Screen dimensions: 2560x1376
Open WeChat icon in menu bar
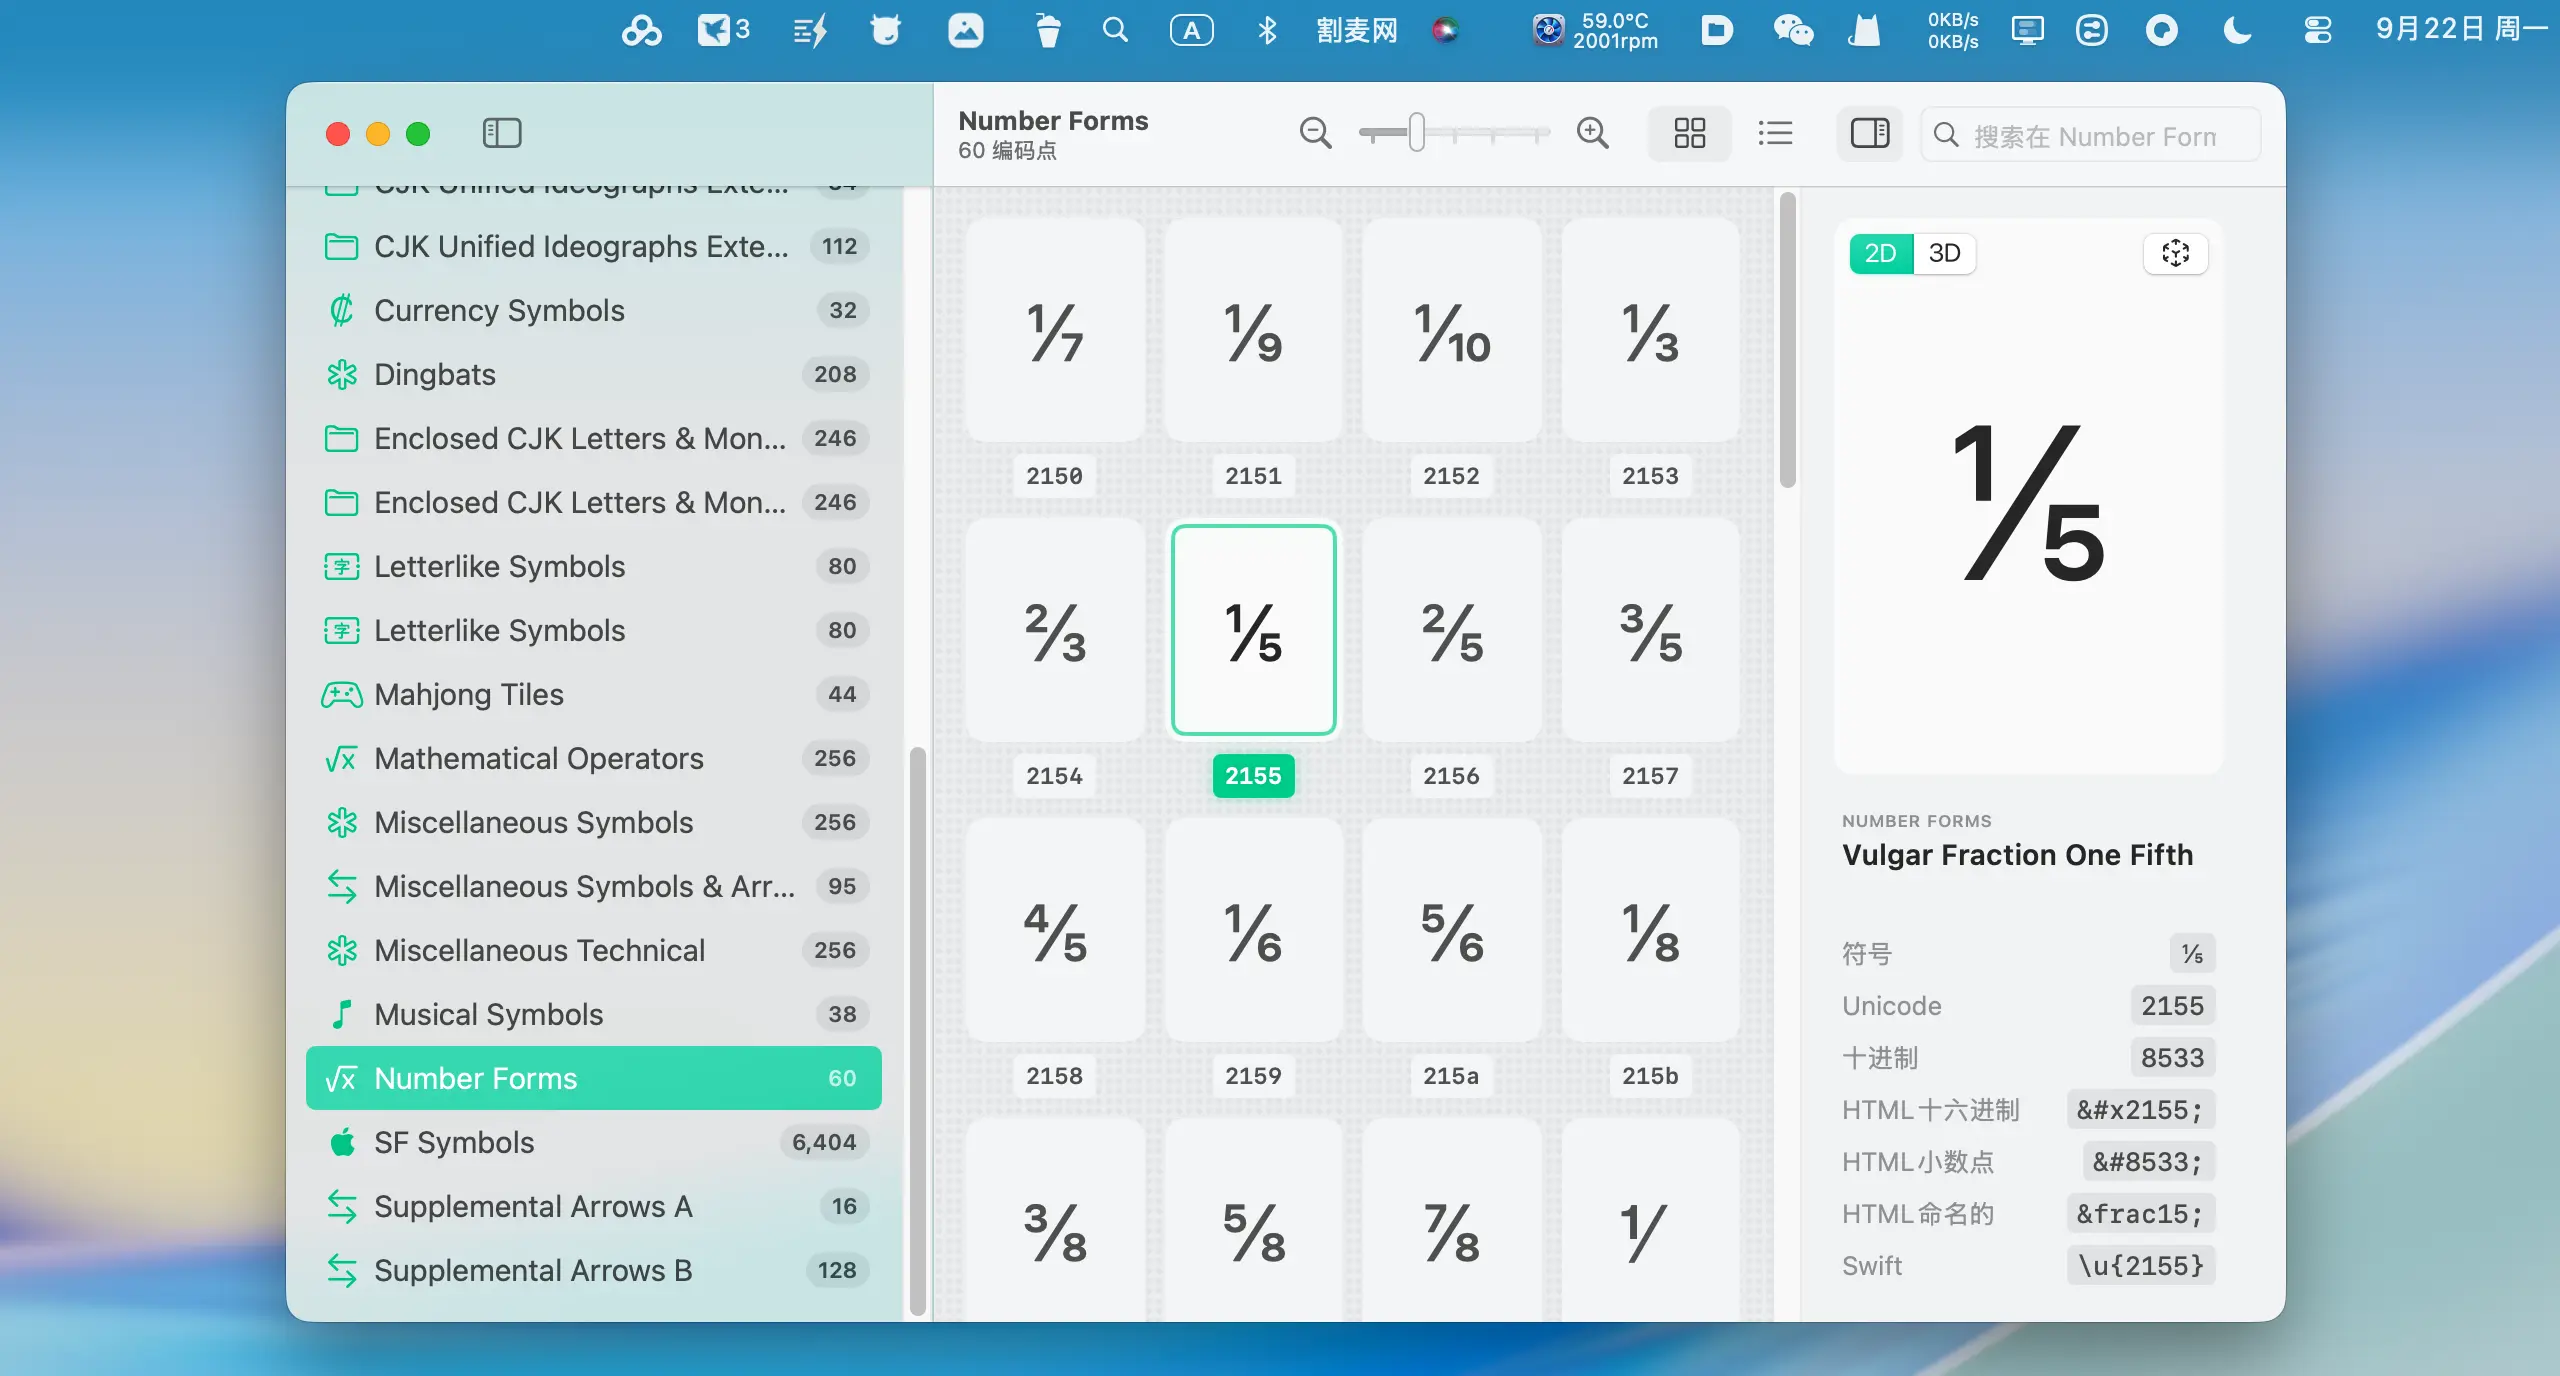click(x=1793, y=30)
